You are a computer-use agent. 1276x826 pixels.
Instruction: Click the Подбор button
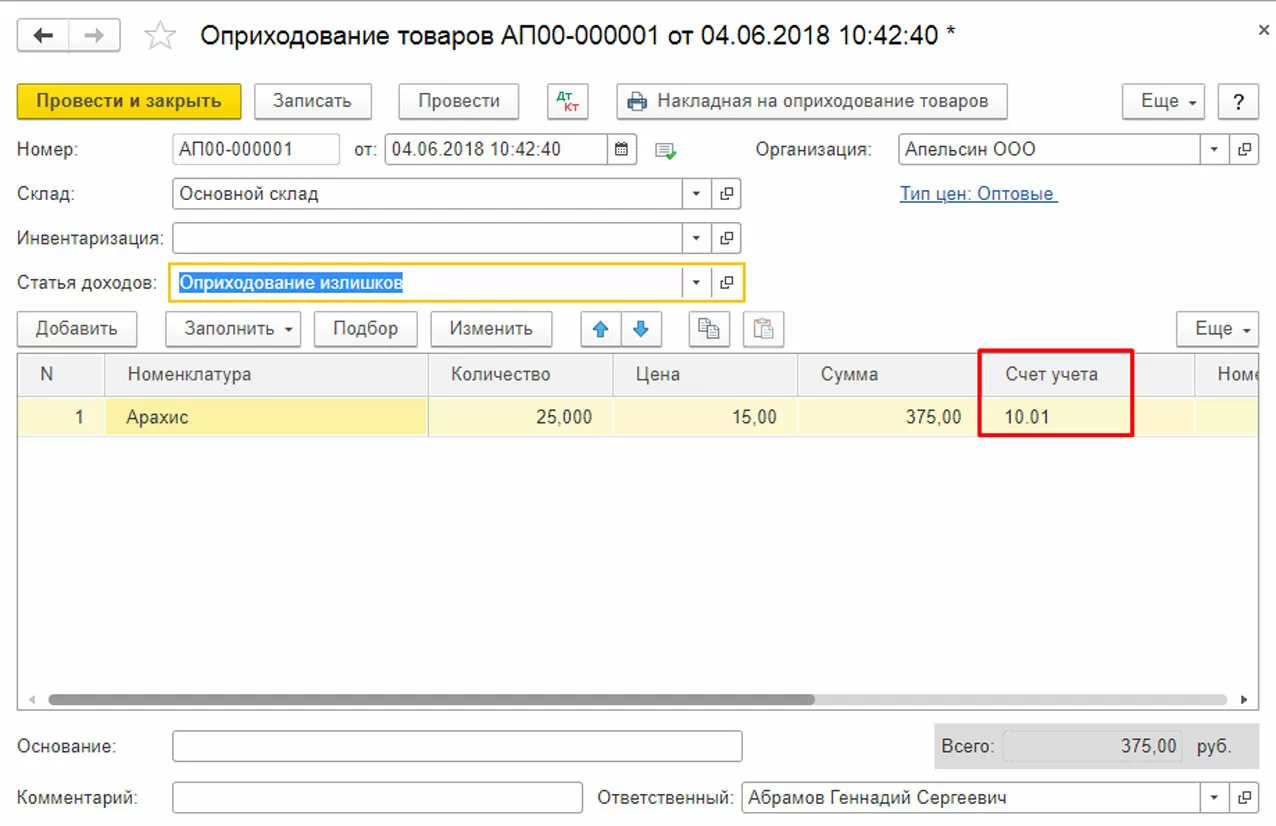366,329
